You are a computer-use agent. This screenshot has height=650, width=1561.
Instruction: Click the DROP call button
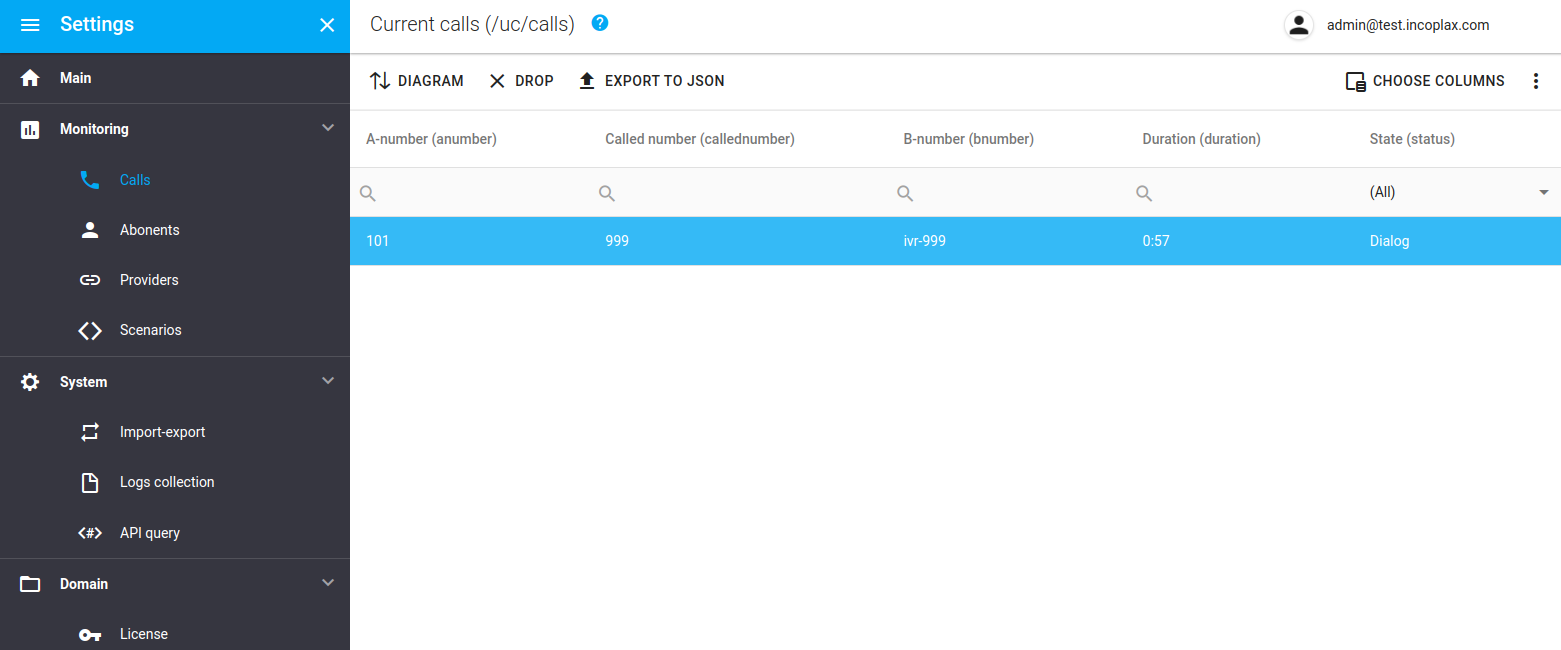coord(521,81)
